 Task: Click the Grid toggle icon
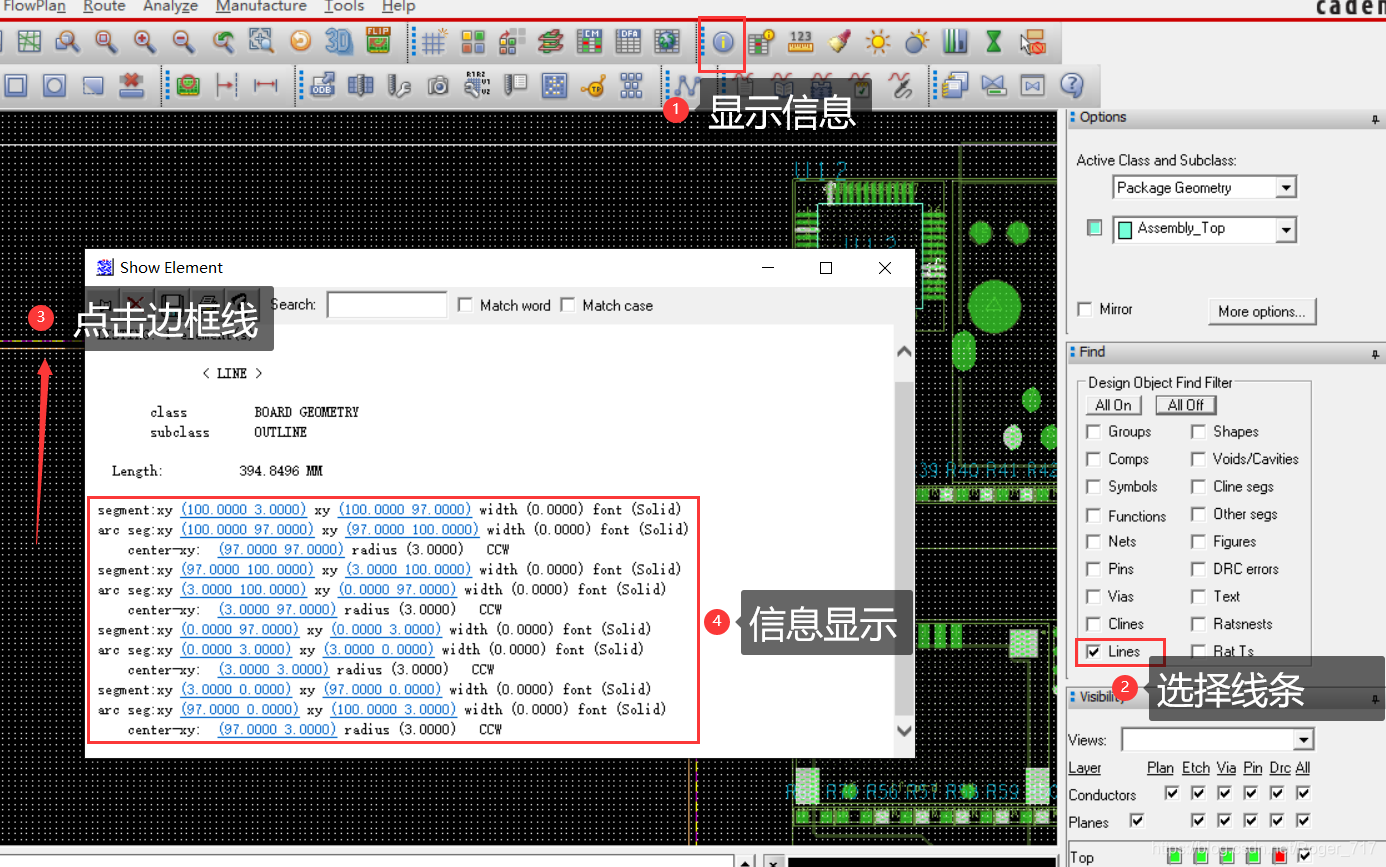click(433, 42)
